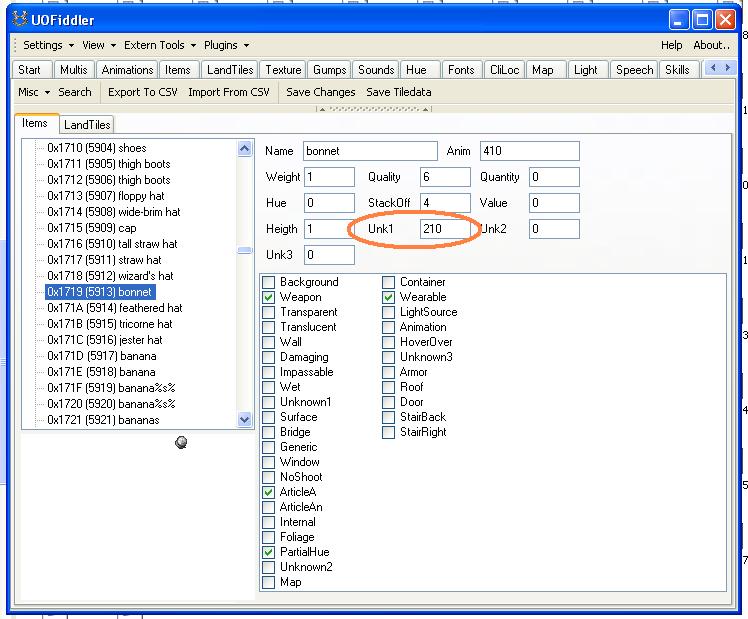Click the Unk1 value field
Screen dimensions: 748x619
tap(445, 229)
